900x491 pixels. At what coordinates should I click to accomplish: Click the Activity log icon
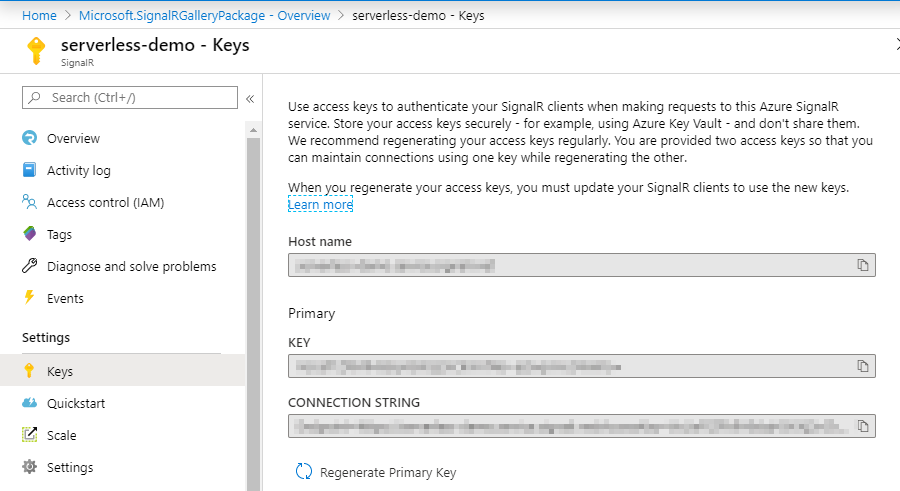coord(29,170)
